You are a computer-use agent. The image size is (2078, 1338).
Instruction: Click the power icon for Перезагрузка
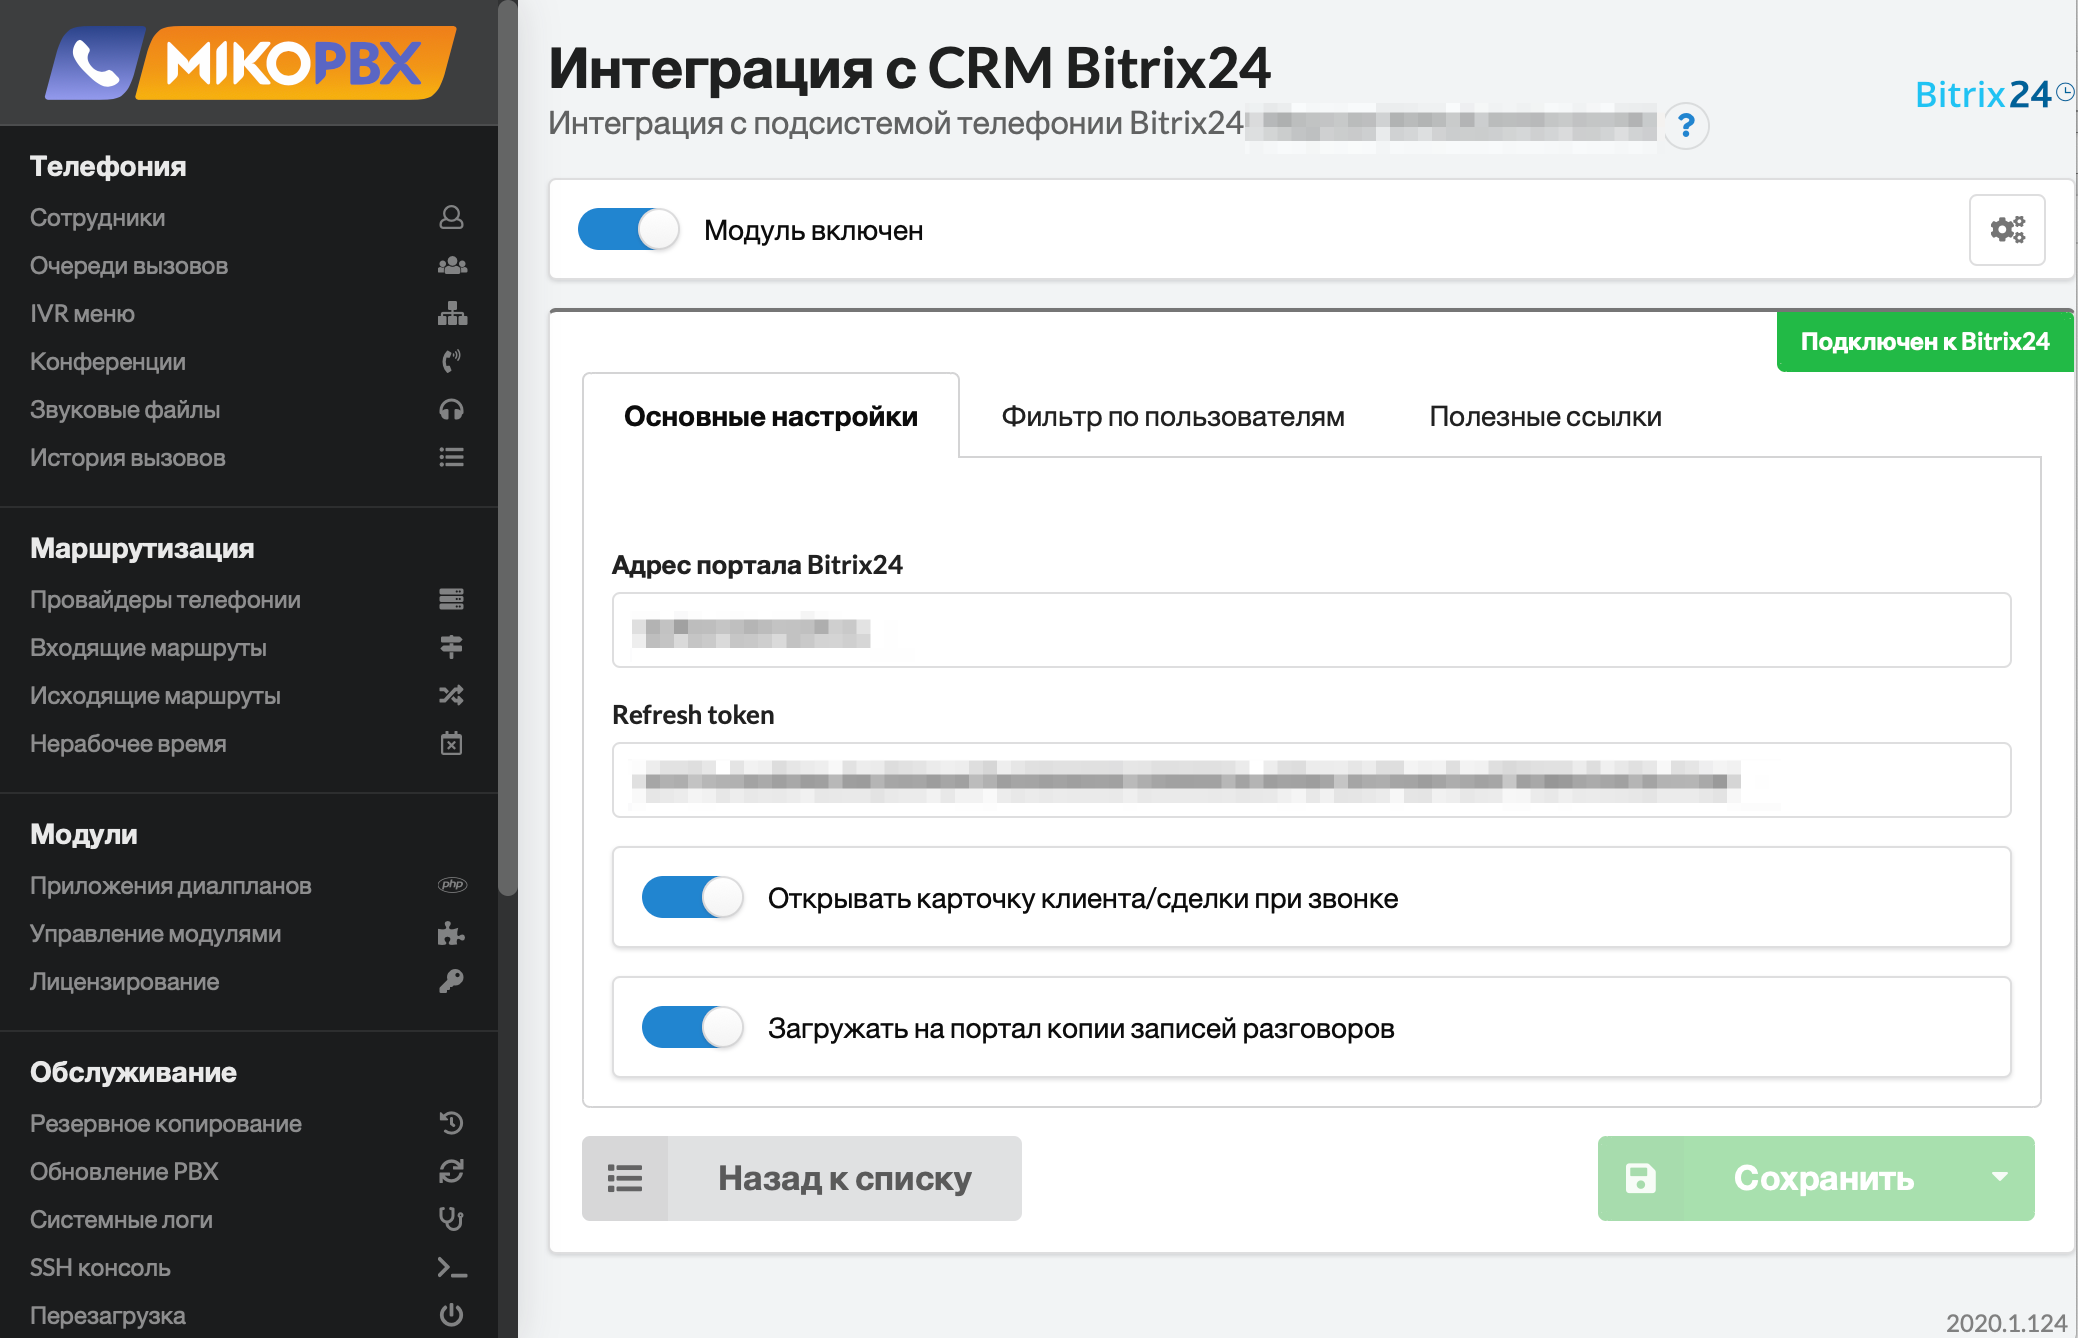point(452,1315)
